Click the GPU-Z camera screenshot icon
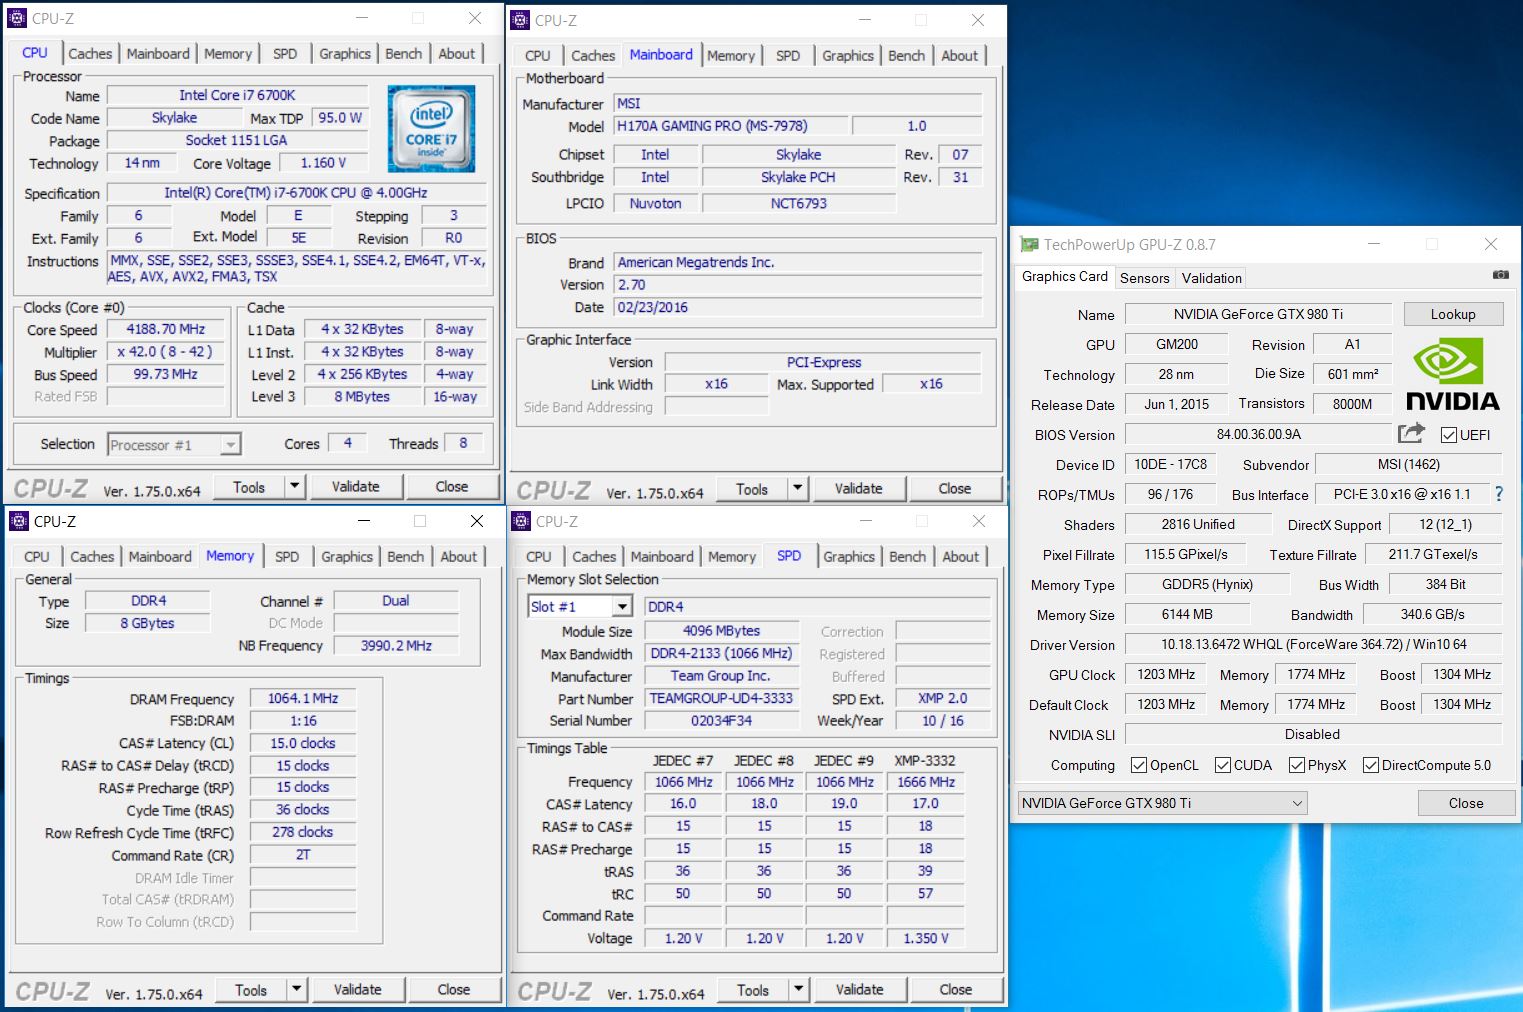The image size is (1523, 1012). [1500, 275]
